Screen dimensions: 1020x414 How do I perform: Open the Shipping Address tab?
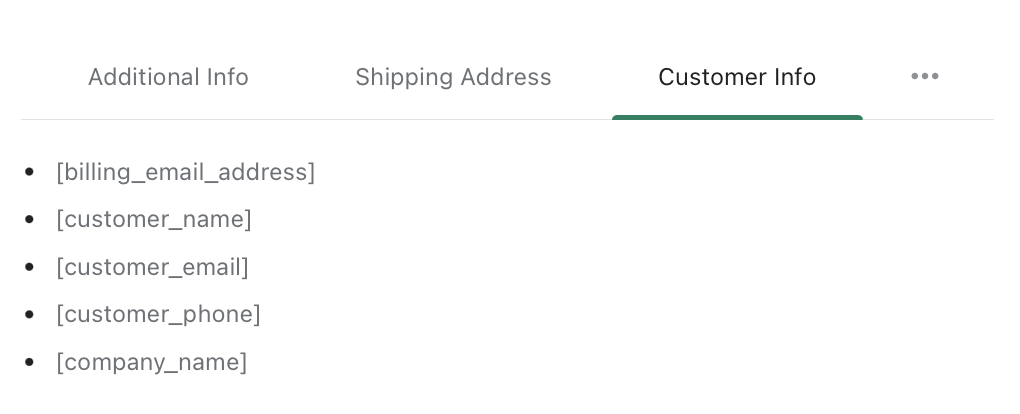453,77
